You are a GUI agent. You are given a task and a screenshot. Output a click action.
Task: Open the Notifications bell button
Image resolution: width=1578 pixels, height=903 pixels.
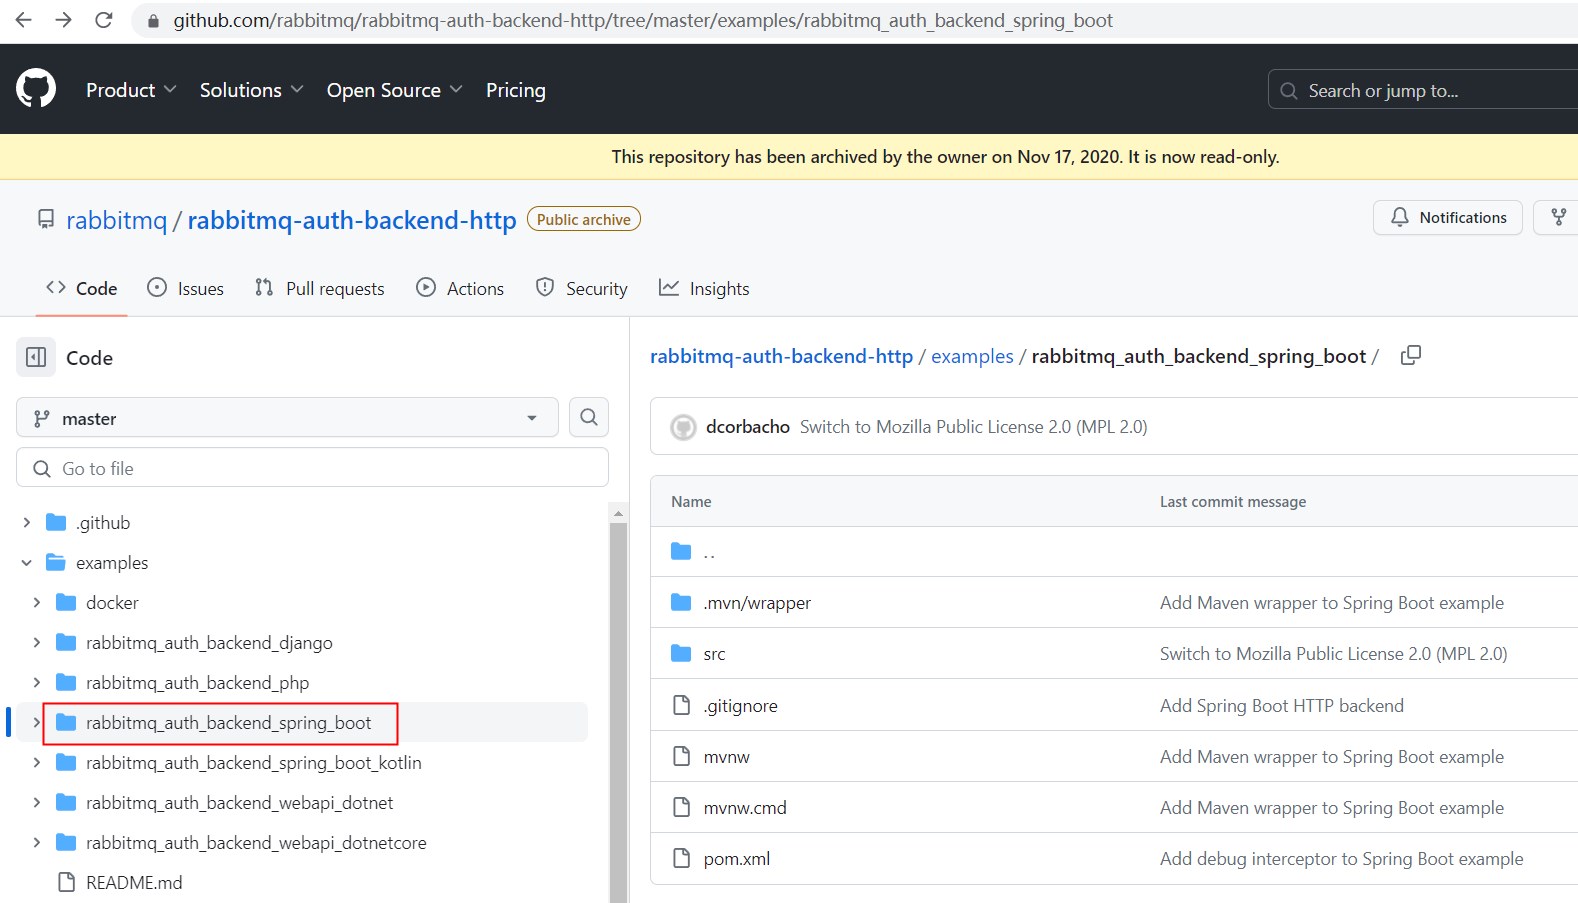tap(1447, 217)
